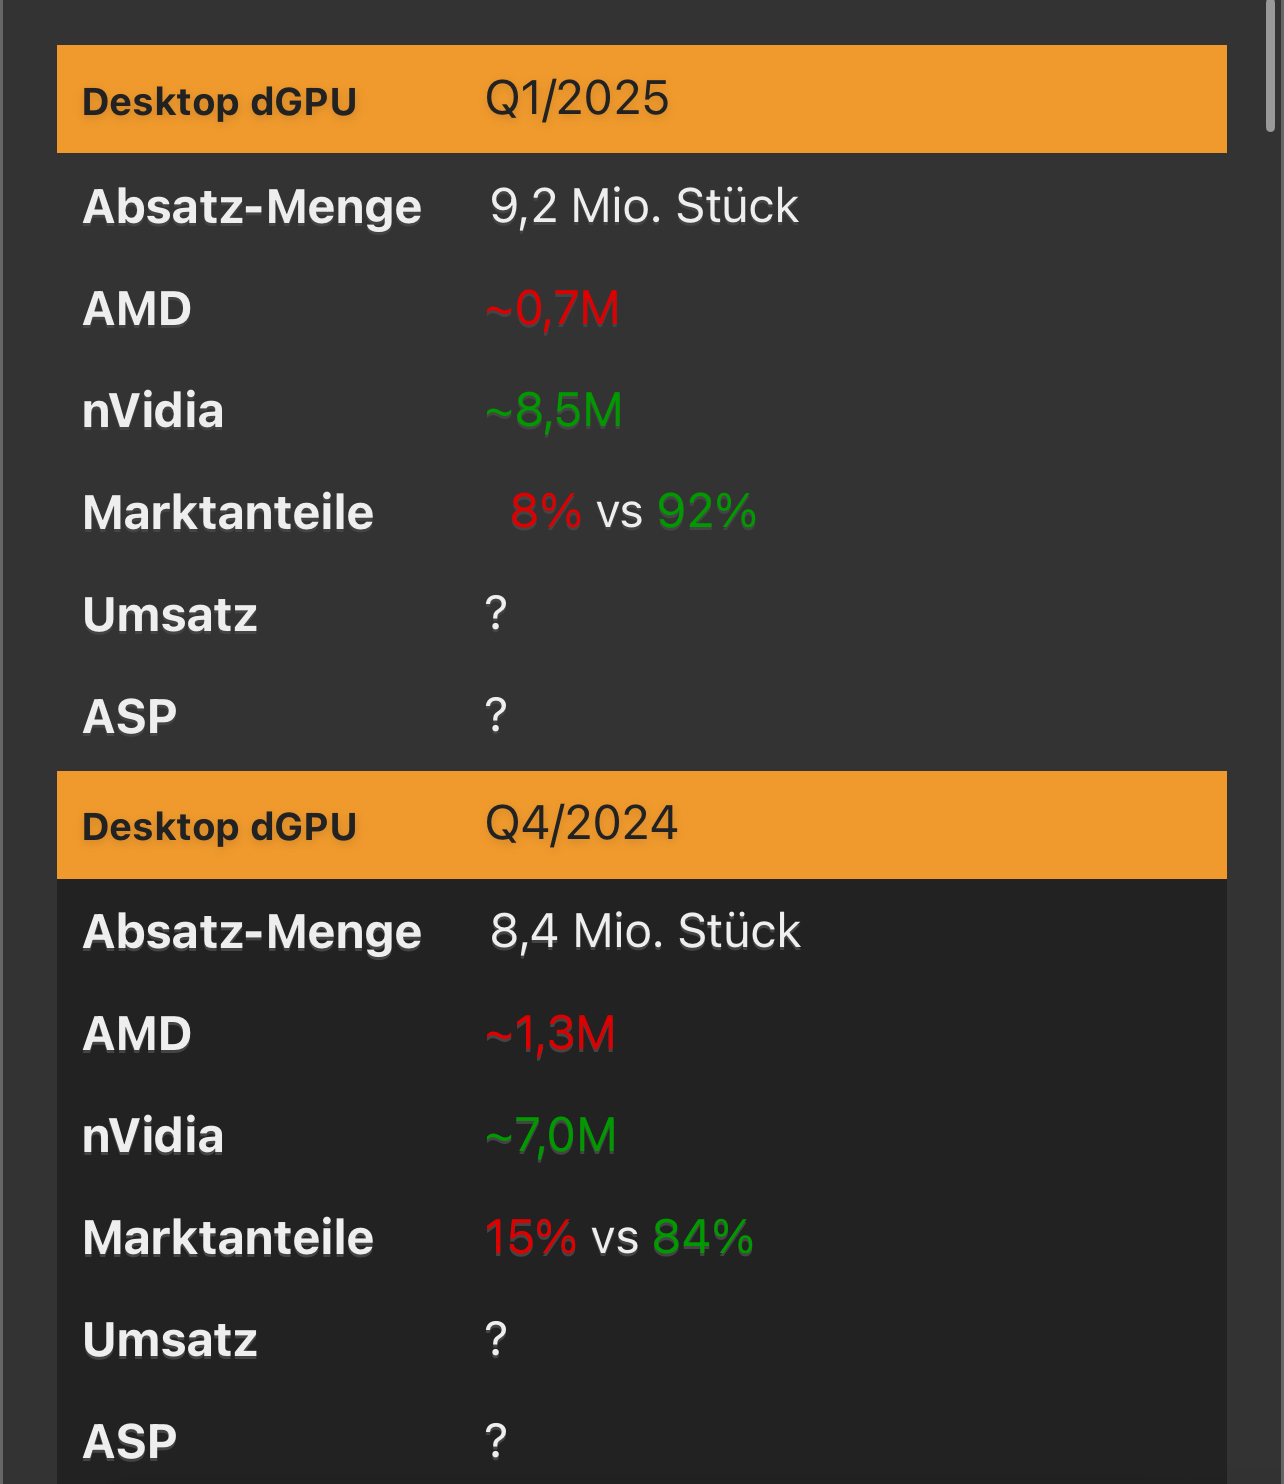Click the green 84% market share value
This screenshot has width=1284, height=1484.
pyautogui.click(x=702, y=1238)
